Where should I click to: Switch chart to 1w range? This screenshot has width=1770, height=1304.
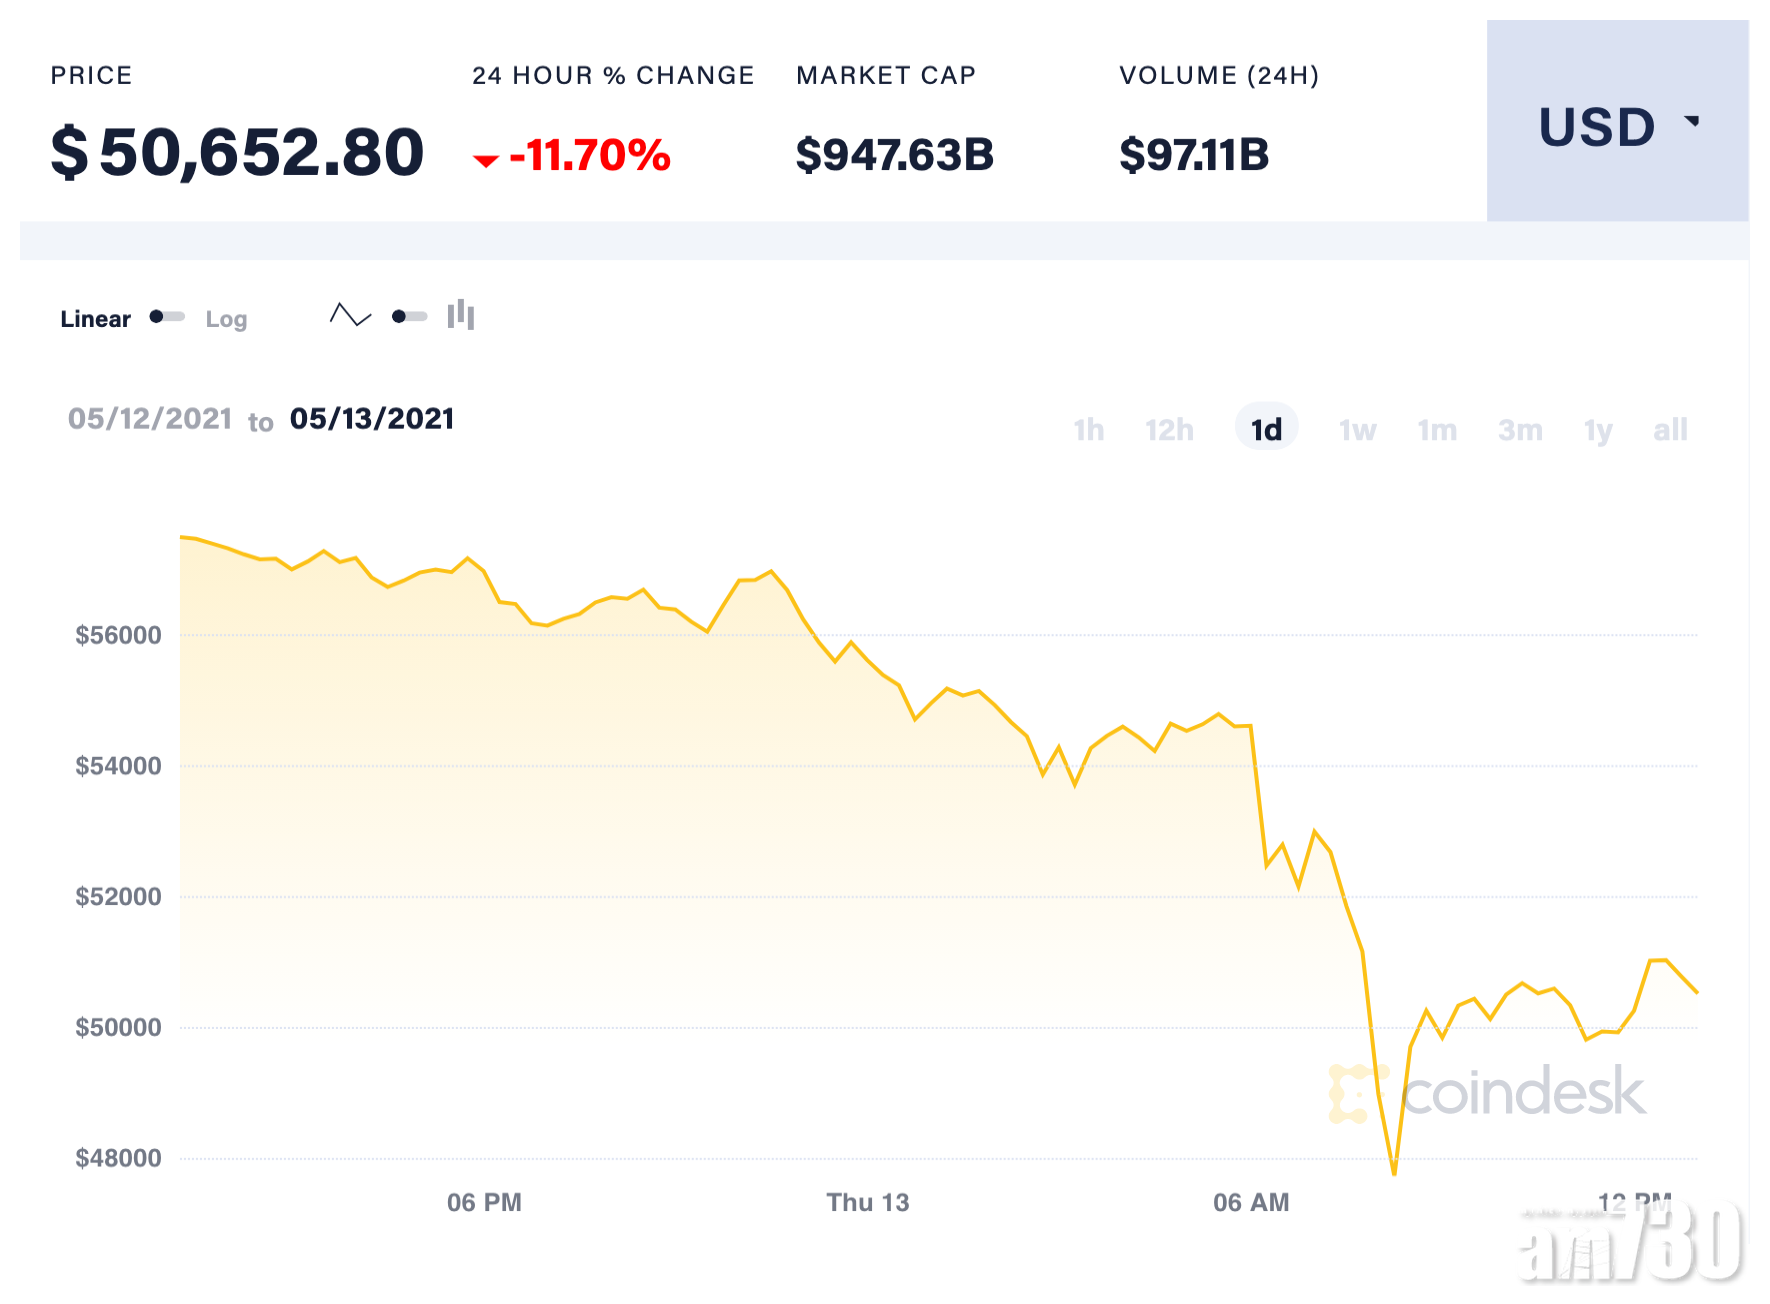[x=1357, y=430]
